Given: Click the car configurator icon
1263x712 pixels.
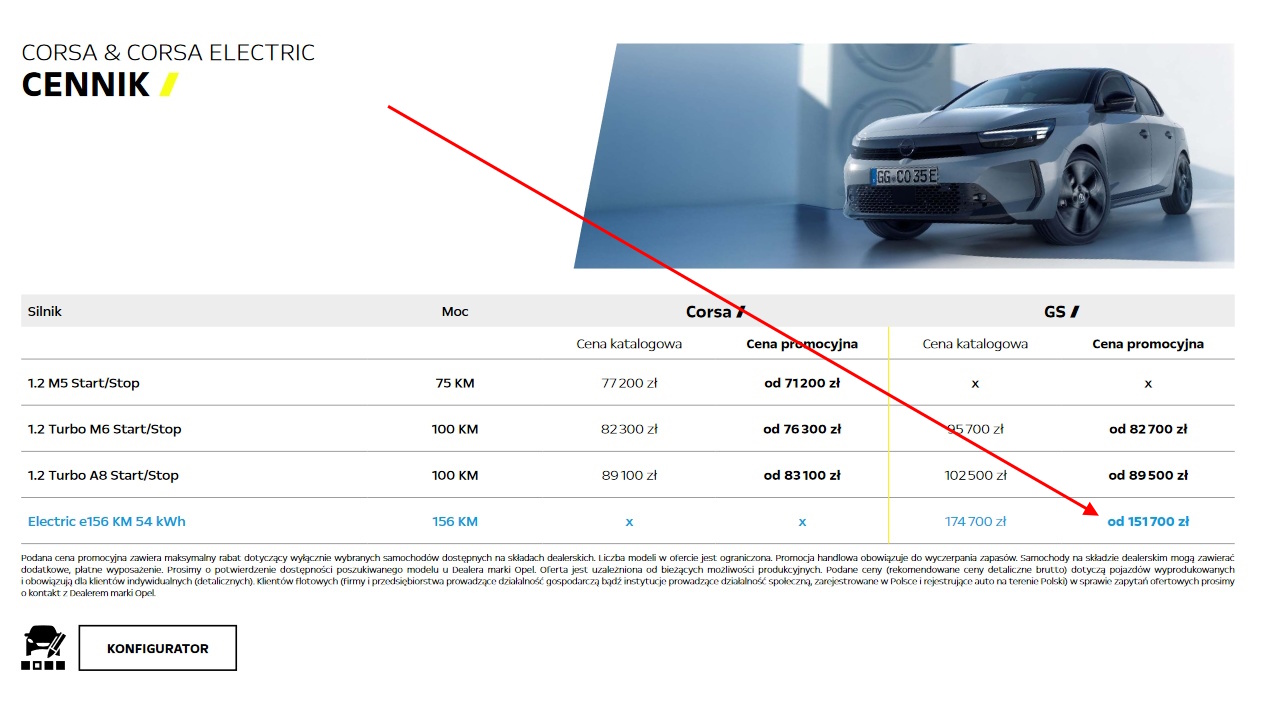Looking at the screenshot, I should click(x=43, y=648).
